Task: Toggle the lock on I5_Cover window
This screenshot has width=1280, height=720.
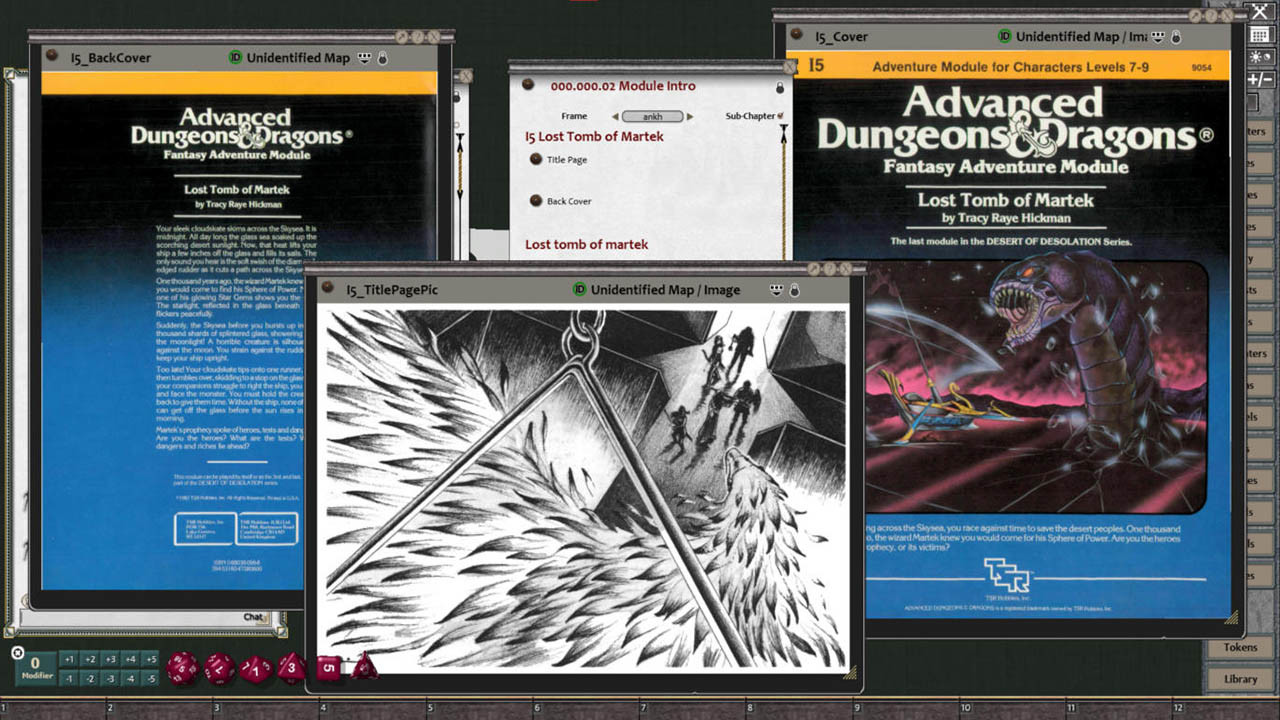Action: [x=1176, y=37]
